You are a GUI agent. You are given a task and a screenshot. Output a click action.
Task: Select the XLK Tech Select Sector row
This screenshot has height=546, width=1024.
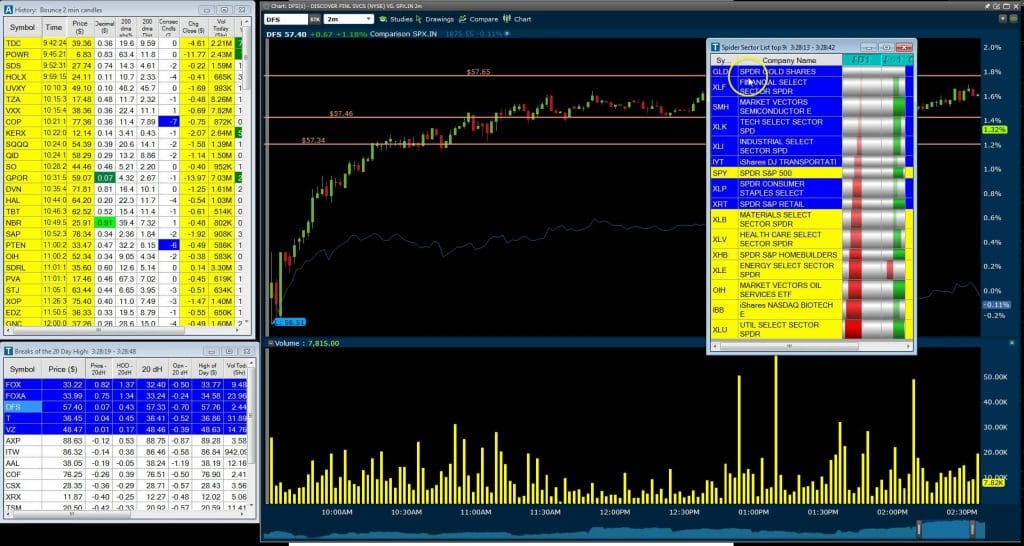pyautogui.click(x=812, y=126)
